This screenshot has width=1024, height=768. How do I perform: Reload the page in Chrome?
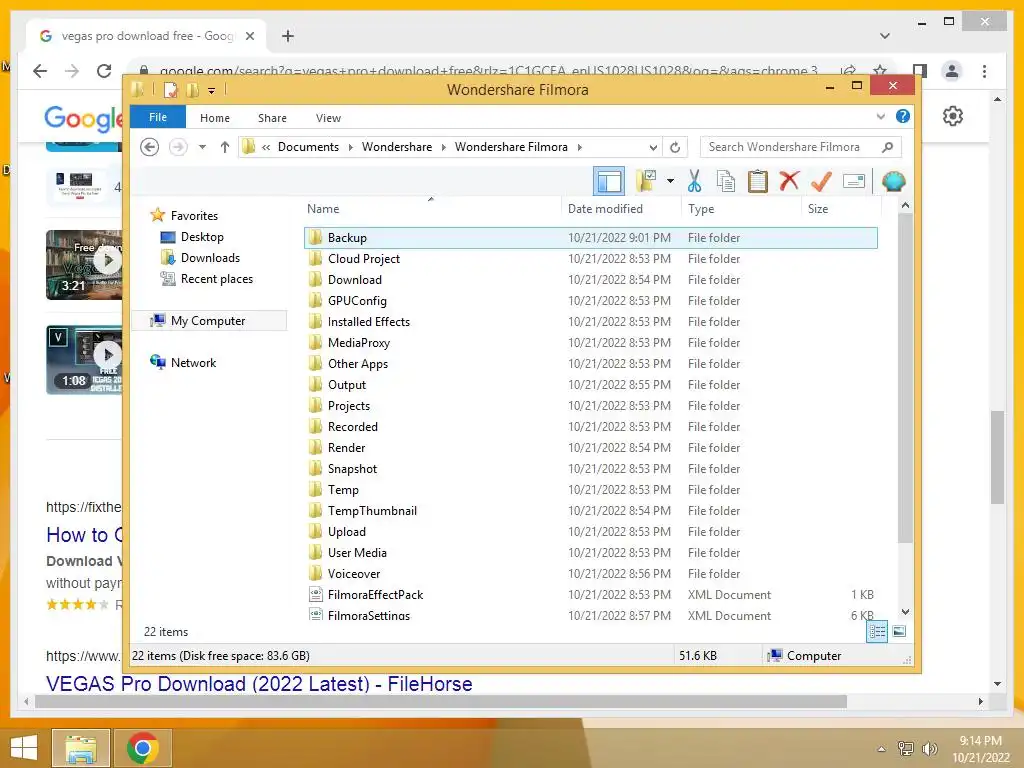pos(104,71)
